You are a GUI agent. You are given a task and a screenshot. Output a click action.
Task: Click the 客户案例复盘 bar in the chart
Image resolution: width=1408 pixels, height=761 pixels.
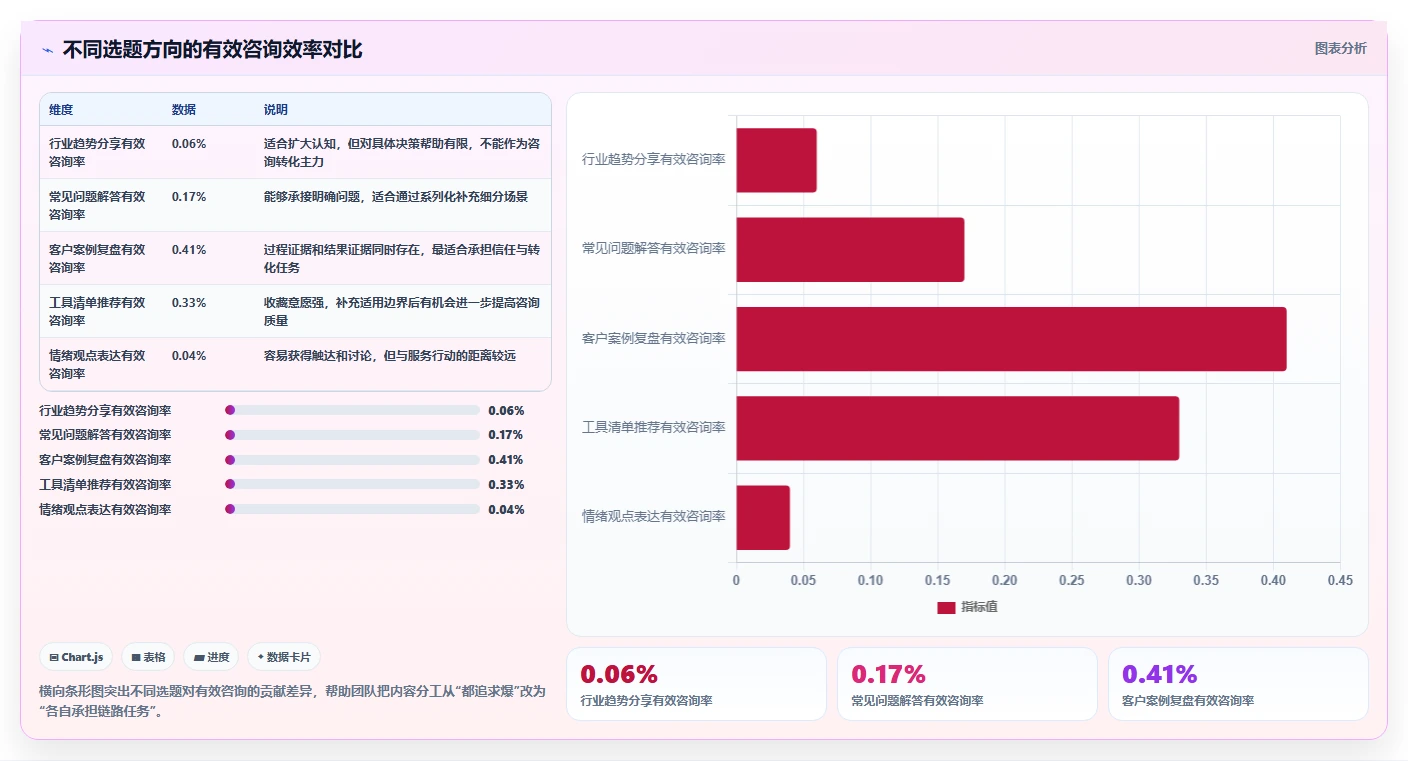point(1011,339)
